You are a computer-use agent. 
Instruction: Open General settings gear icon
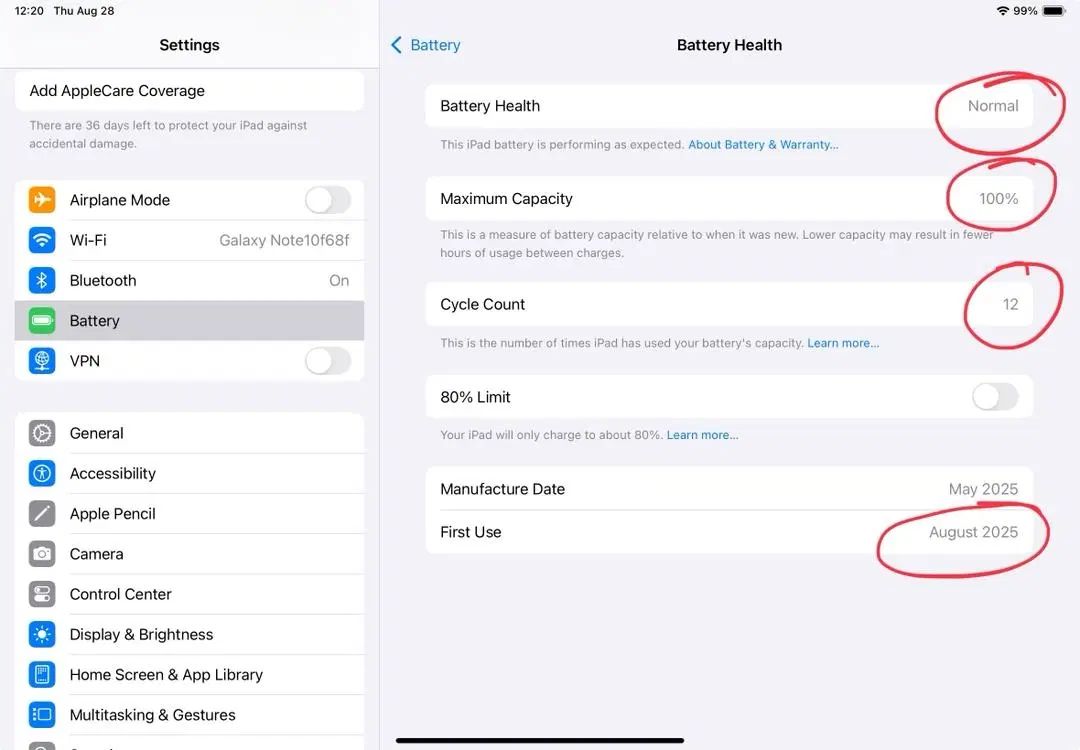click(x=42, y=433)
